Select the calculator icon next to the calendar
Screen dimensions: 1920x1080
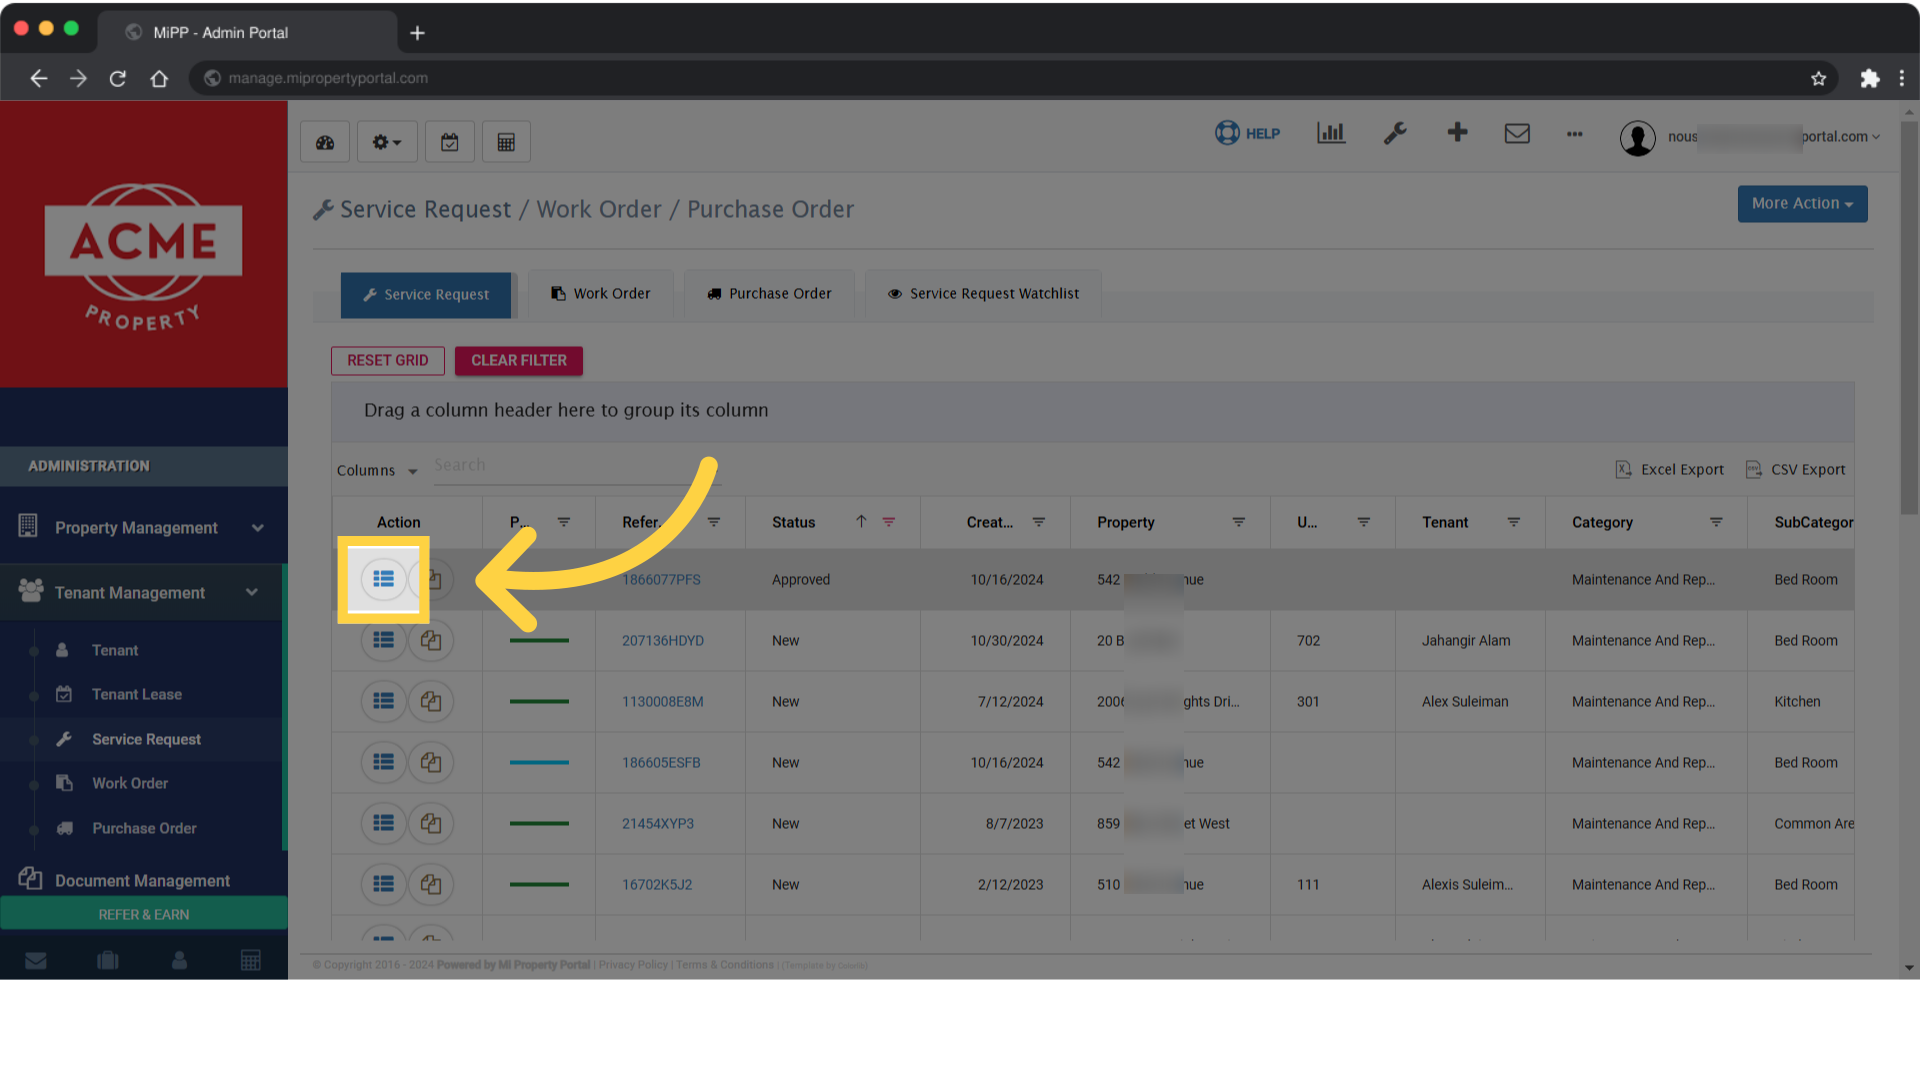click(x=506, y=141)
